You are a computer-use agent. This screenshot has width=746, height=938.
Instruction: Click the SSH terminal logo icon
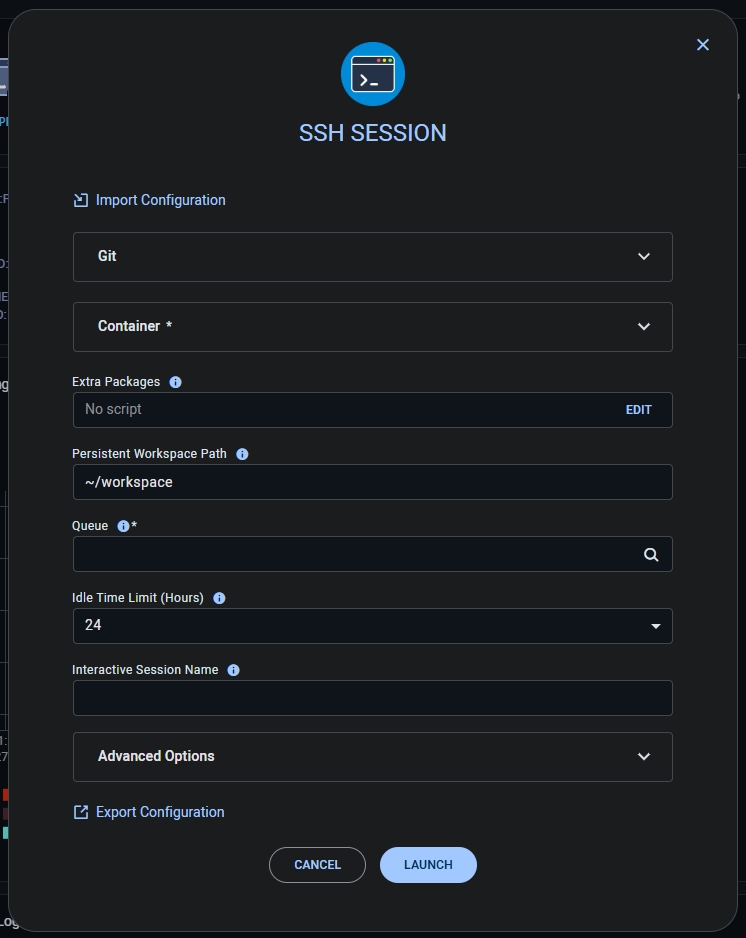pos(372,74)
